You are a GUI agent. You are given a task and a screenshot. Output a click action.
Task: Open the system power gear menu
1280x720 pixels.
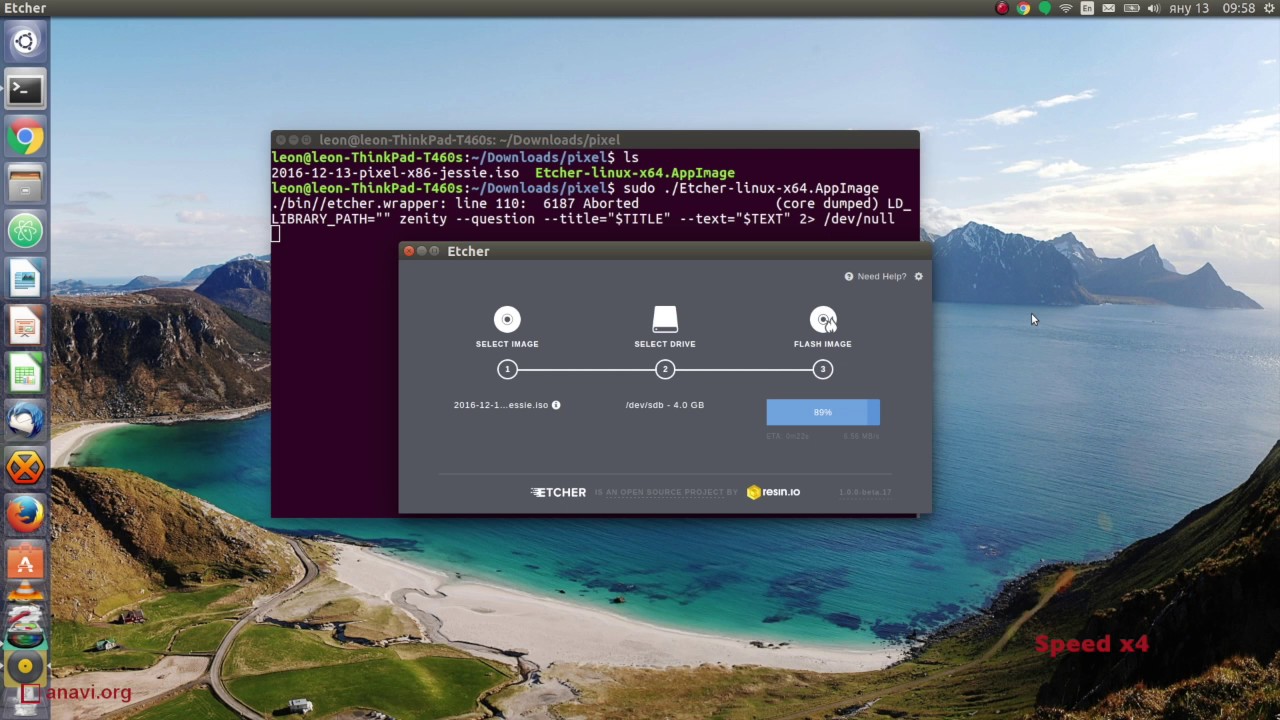[x=1267, y=8]
